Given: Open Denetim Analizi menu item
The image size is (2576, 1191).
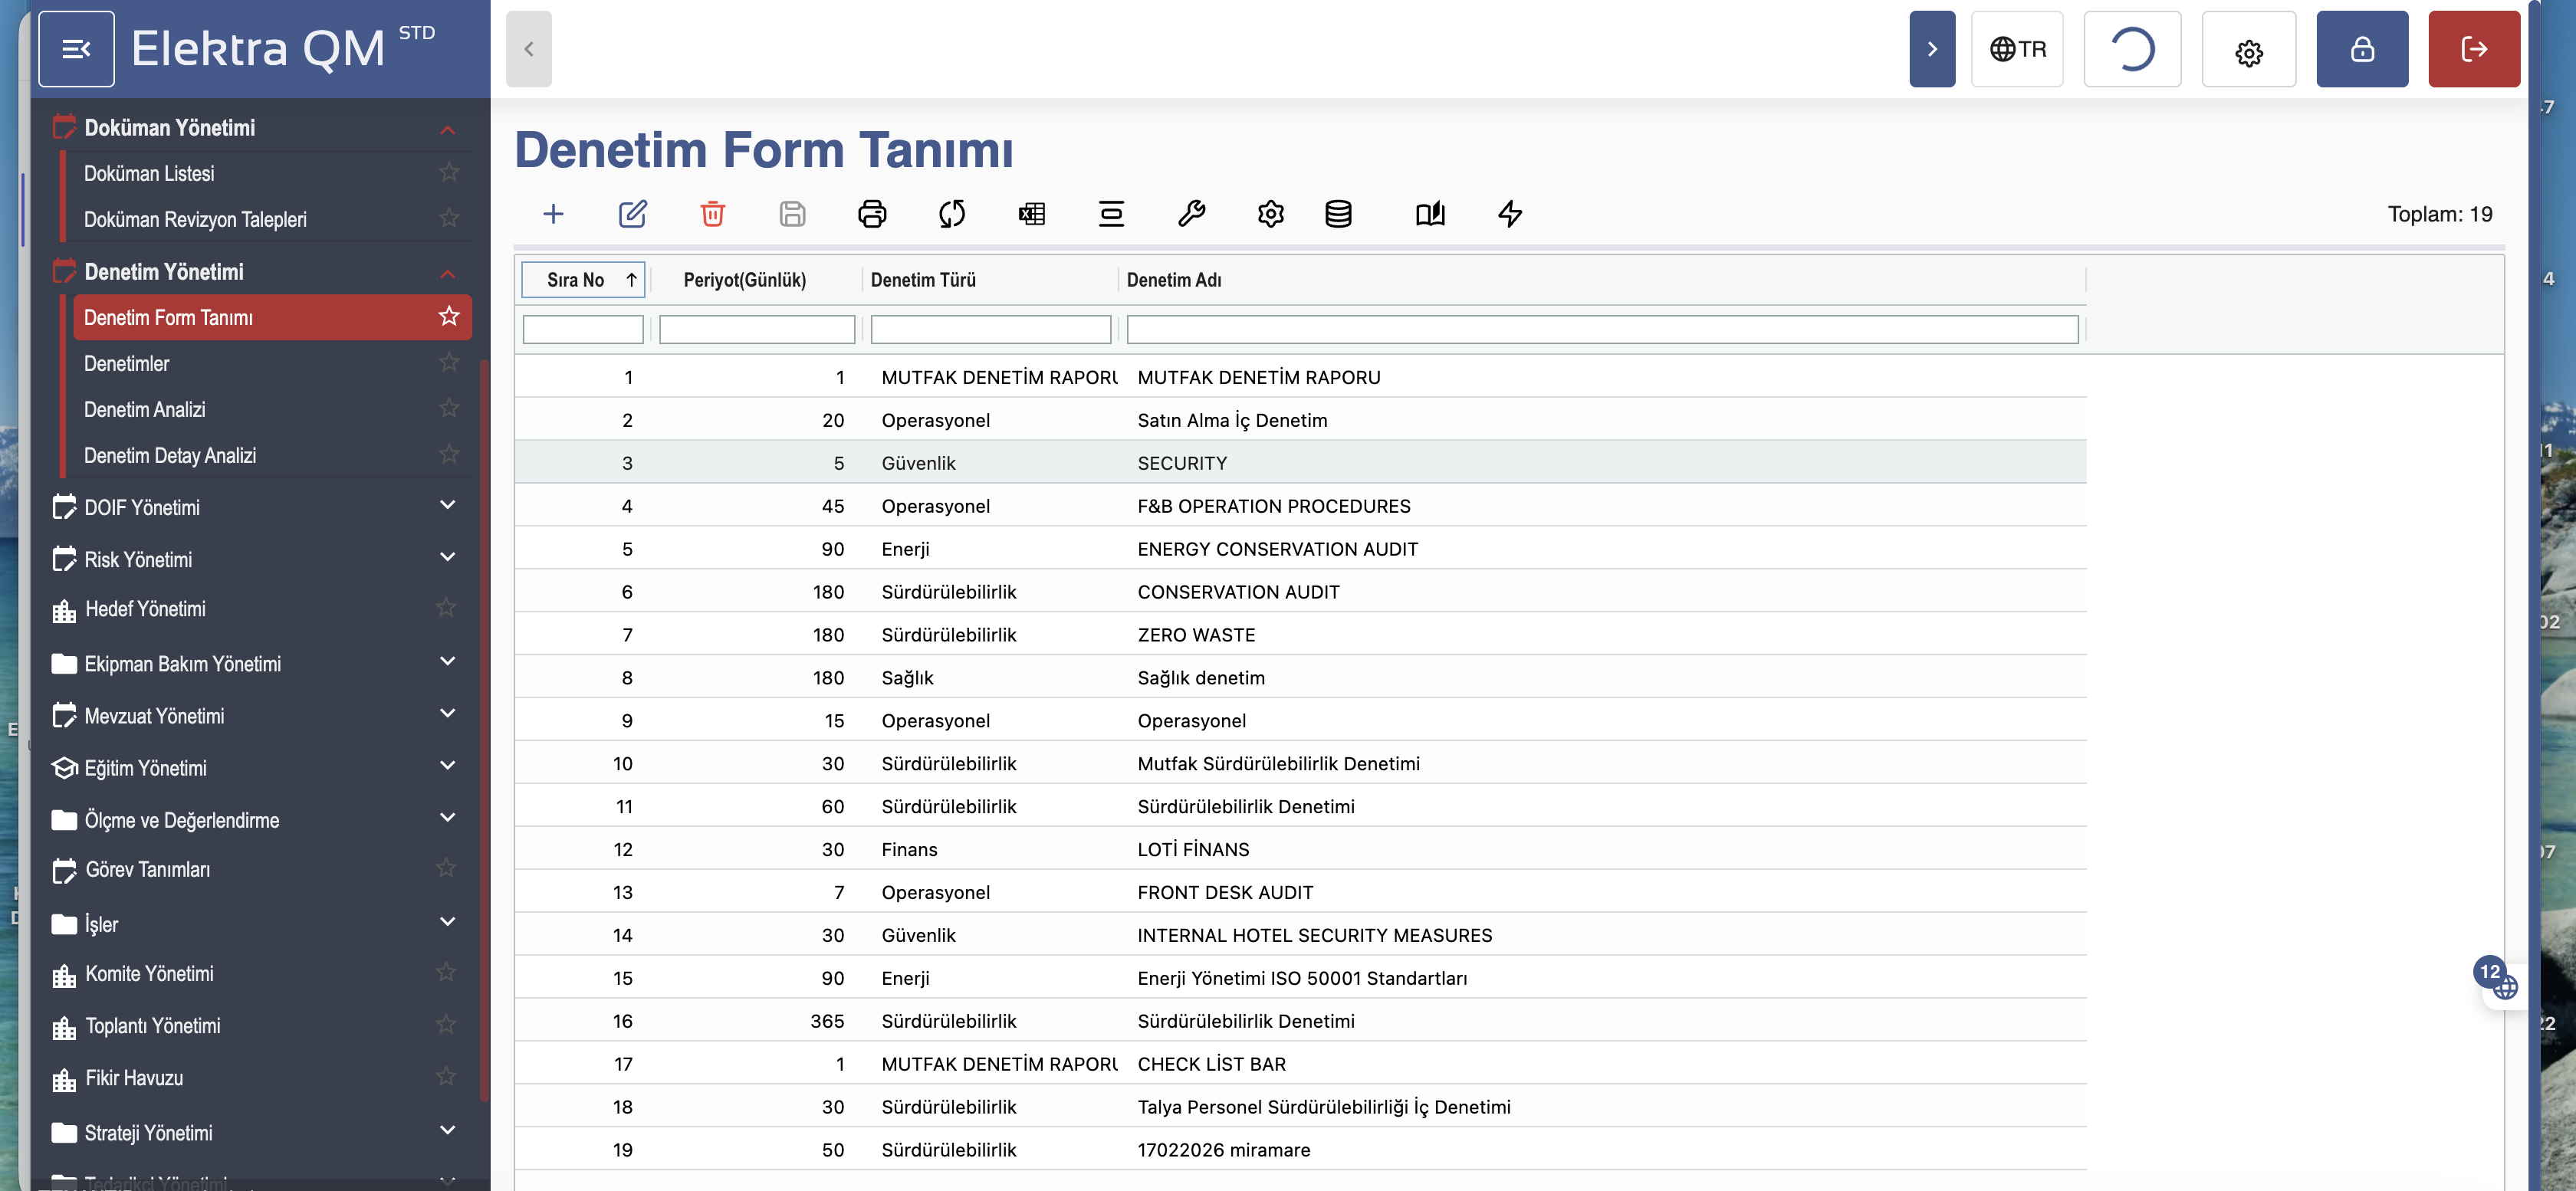Looking at the screenshot, I should click(145, 409).
